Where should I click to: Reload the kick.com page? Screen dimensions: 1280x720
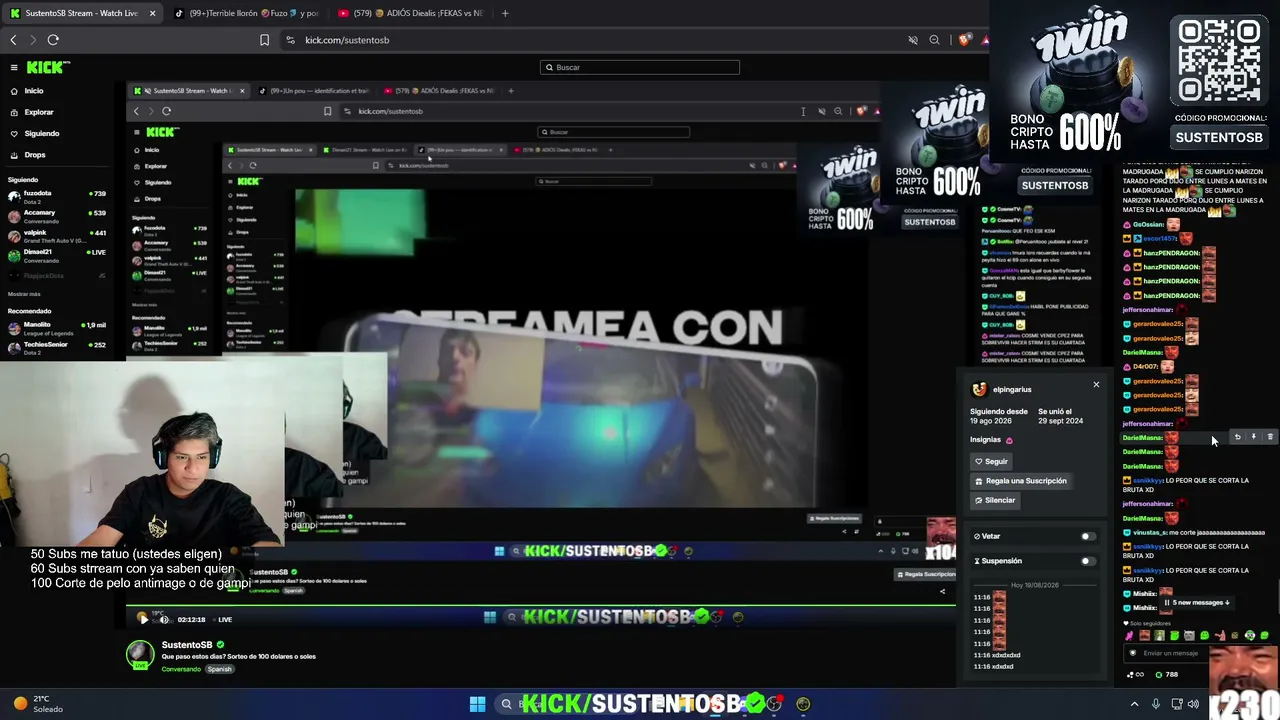tap(53, 40)
